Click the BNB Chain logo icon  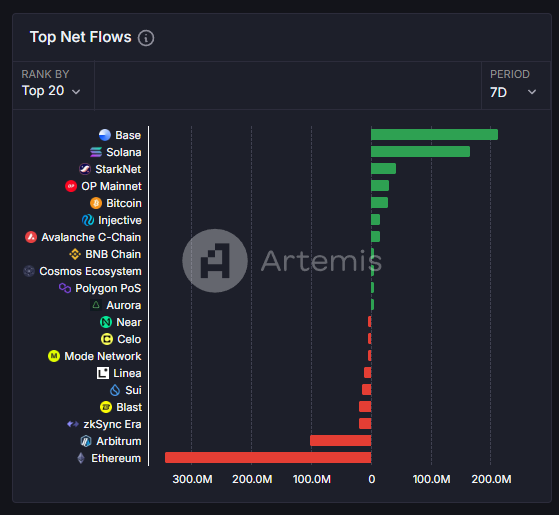(x=75, y=254)
